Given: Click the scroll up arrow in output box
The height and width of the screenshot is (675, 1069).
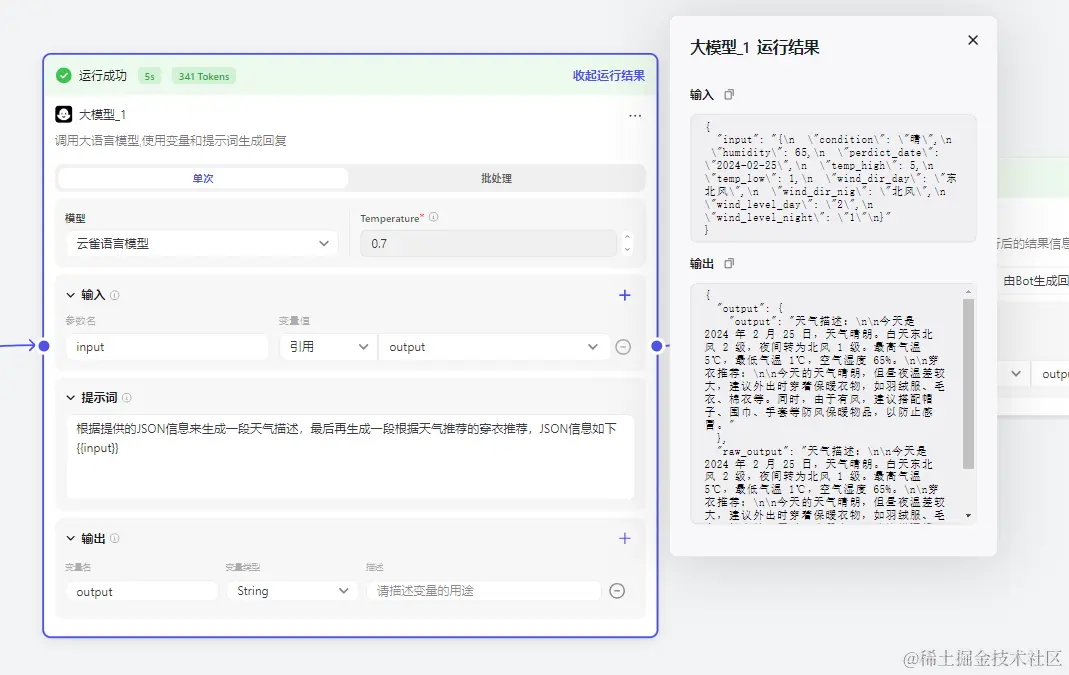Looking at the screenshot, I should coord(968,292).
